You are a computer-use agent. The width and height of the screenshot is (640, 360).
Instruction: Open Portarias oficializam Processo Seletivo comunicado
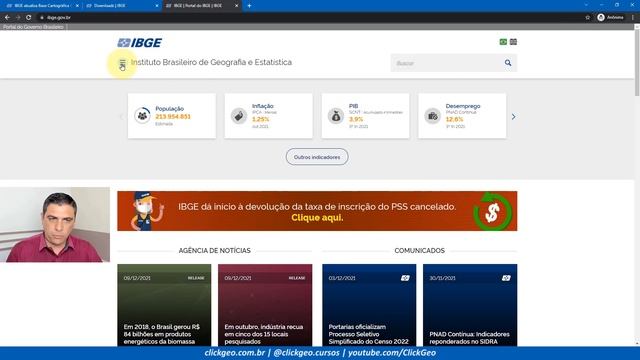coord(369,305)
